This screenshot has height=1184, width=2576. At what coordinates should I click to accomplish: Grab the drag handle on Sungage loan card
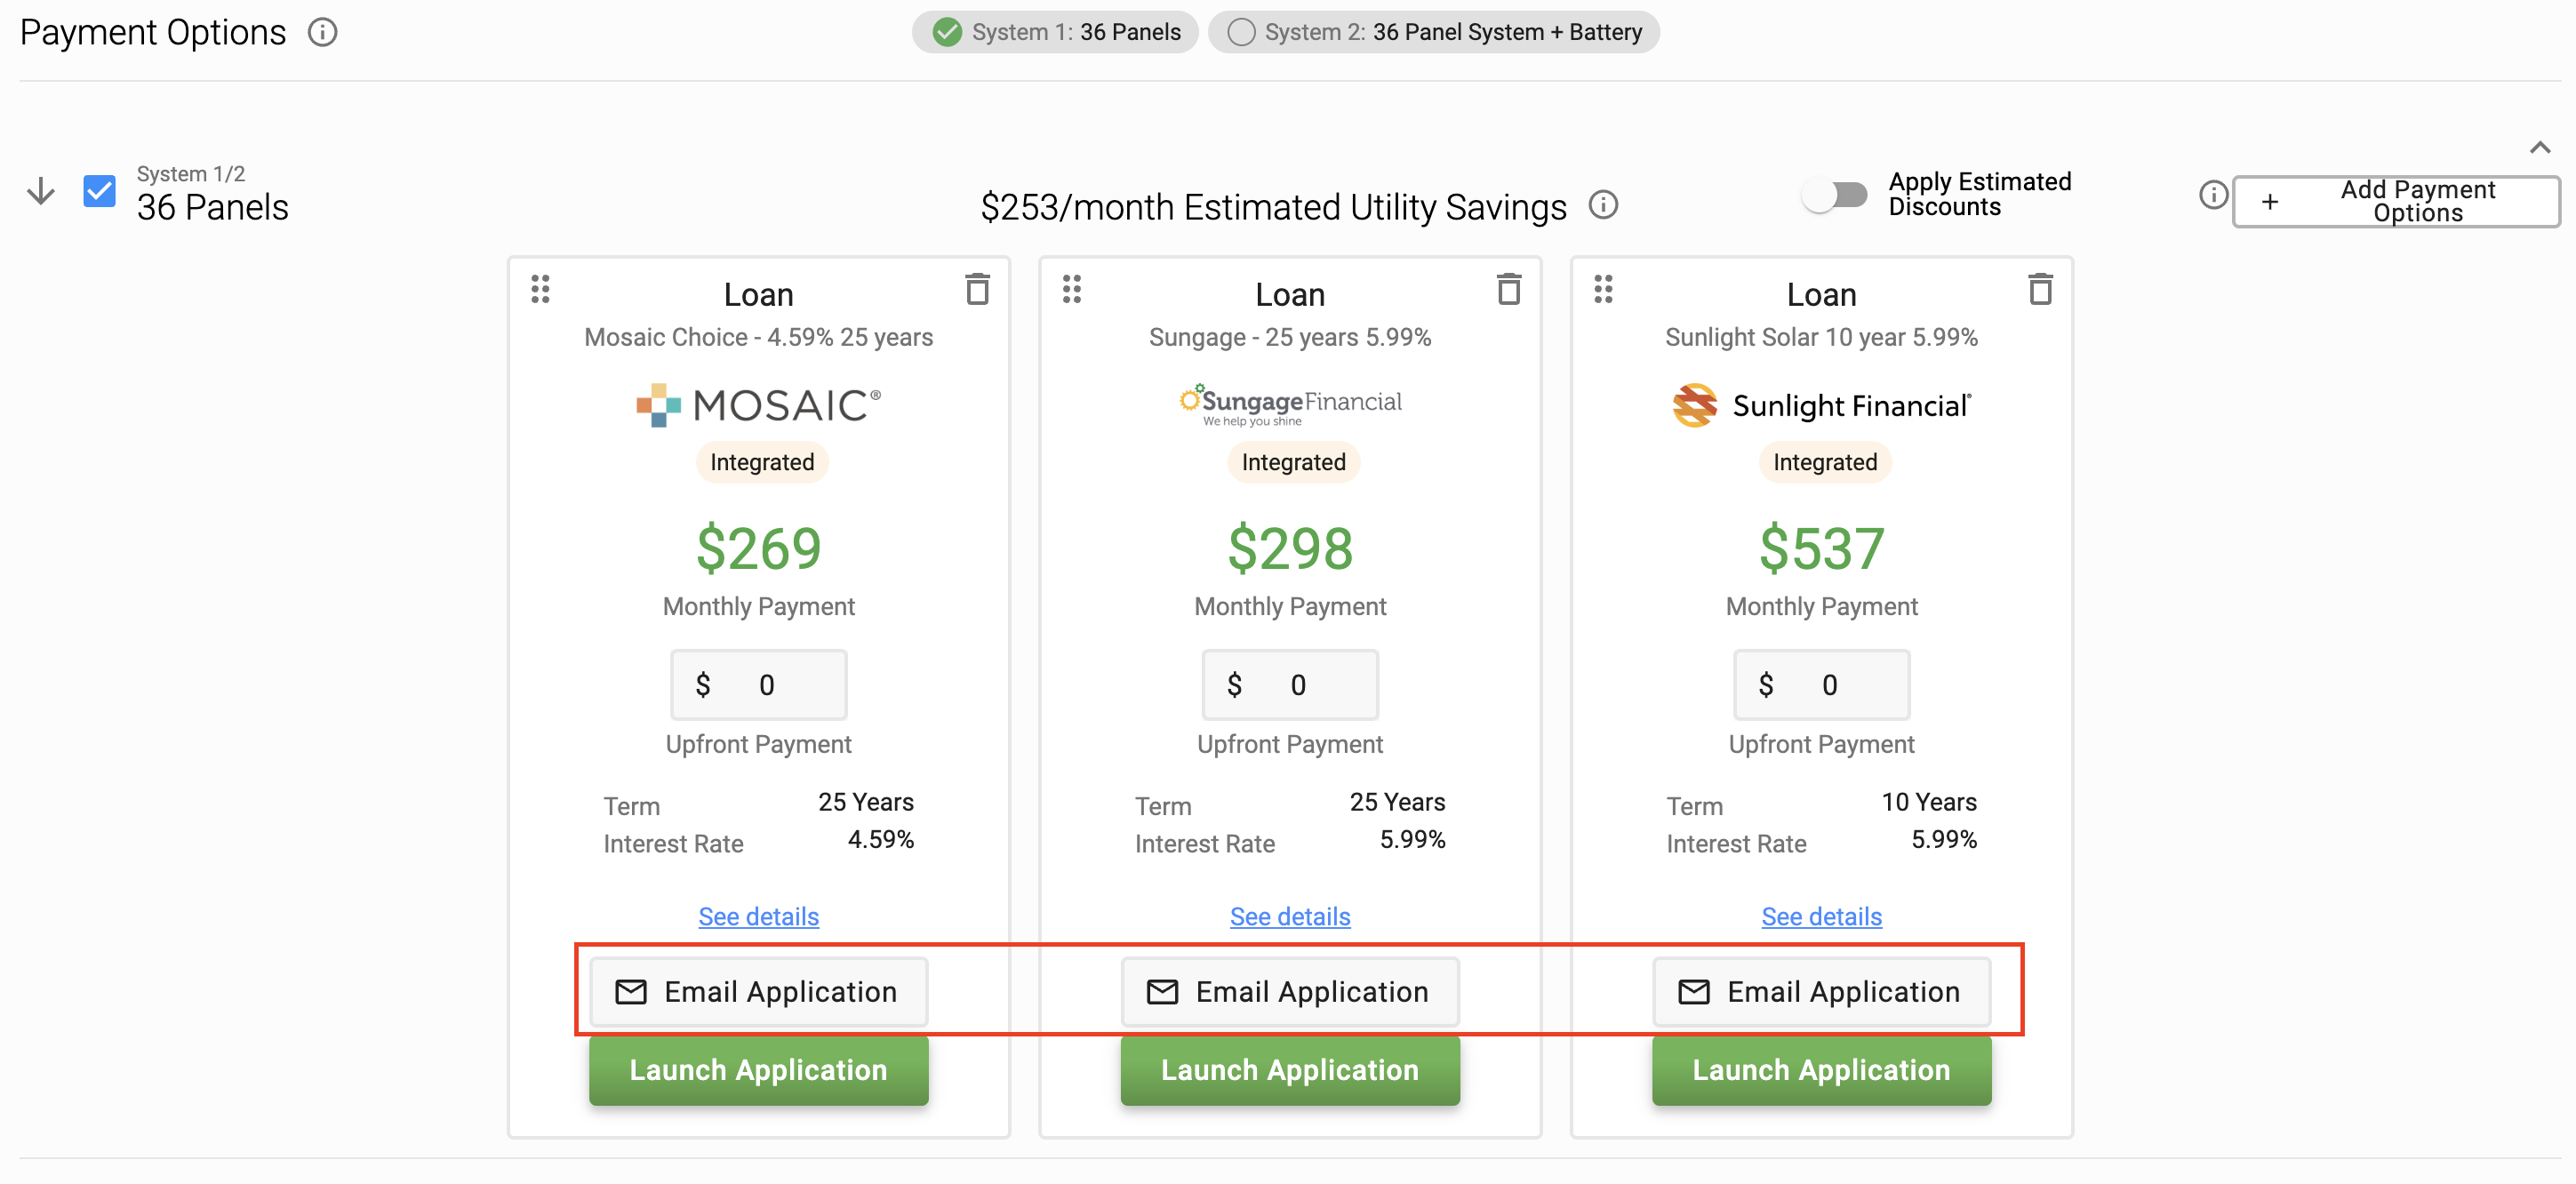pyautogui.click(x=1072, y=289)
